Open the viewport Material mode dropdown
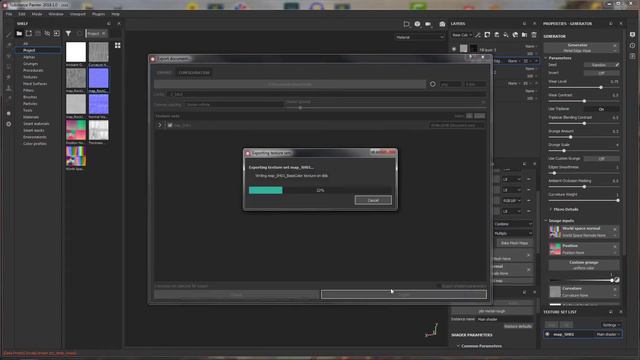640x360 pixels. [420, 37]
